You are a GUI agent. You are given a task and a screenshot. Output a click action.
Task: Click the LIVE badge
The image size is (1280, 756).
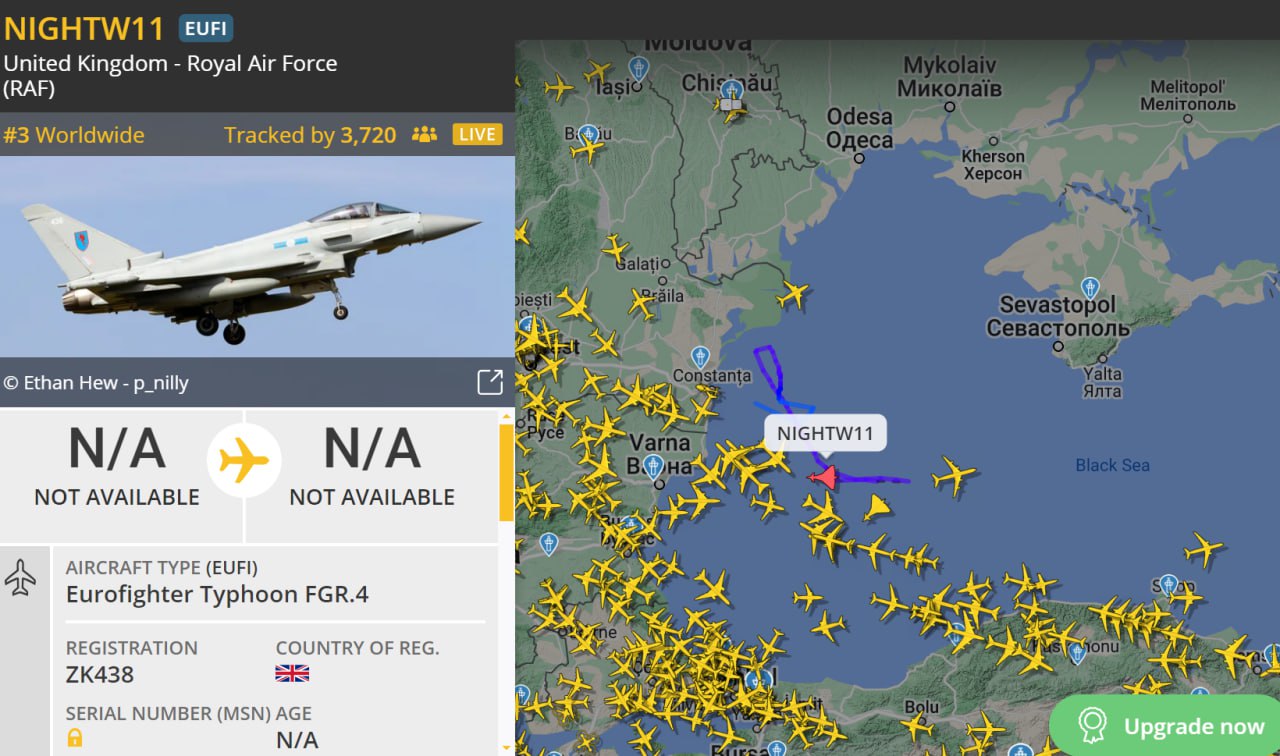click(477, 135)
